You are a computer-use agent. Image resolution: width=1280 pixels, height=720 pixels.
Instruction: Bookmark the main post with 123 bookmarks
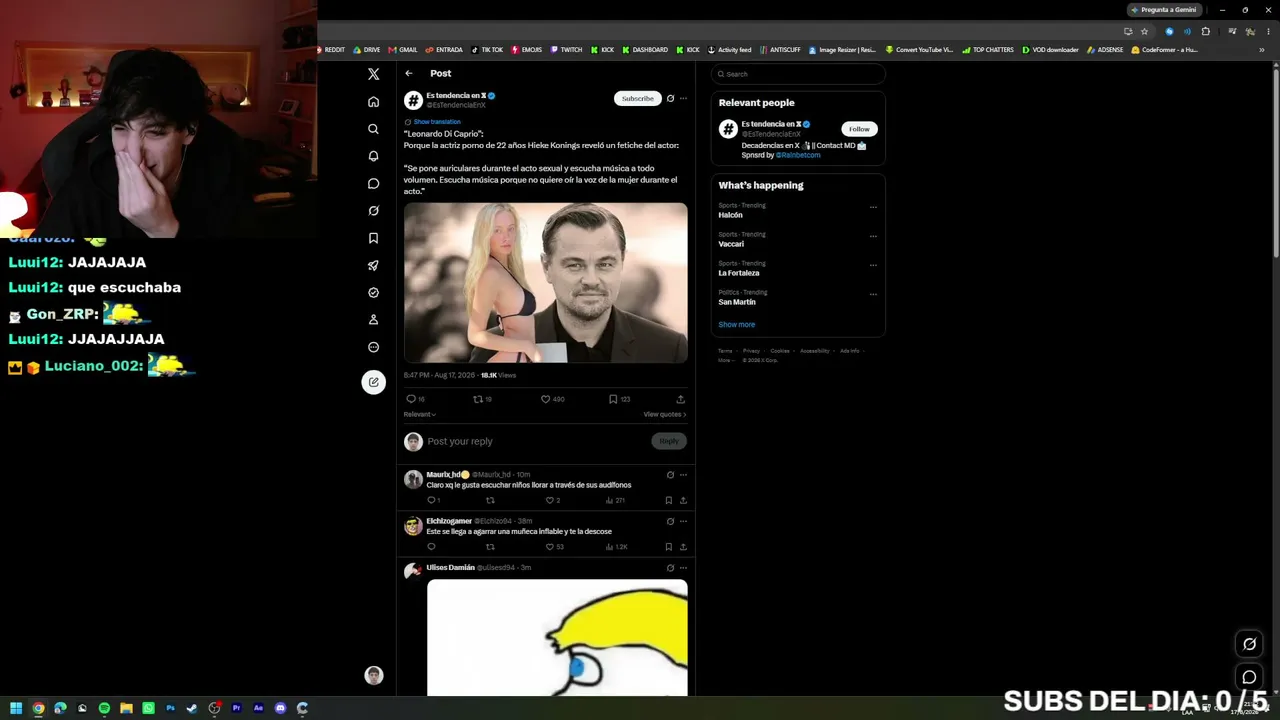pyautogui.click(x=613, y=399)
